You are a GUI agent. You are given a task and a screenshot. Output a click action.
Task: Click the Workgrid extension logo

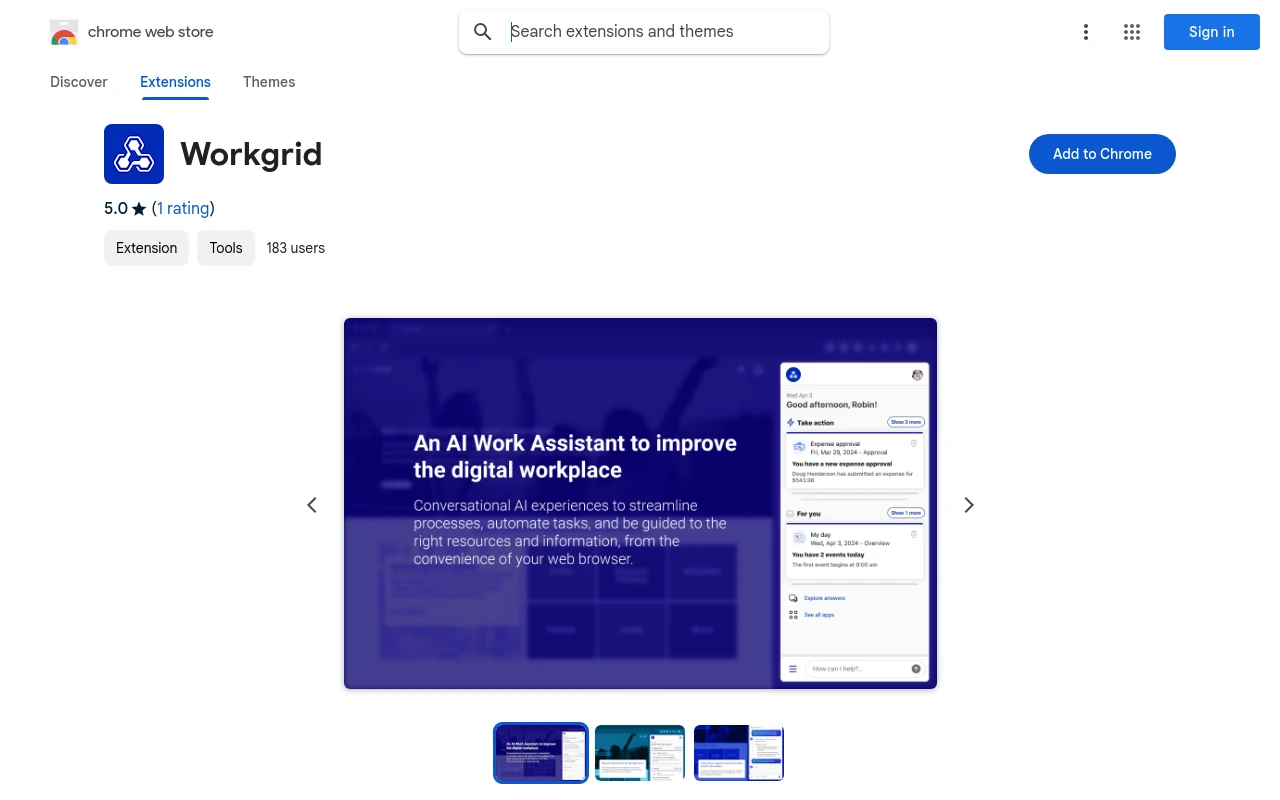pyautogui.click(x=133, y=153)
